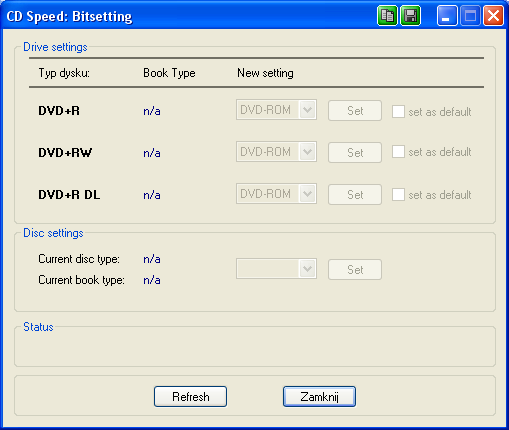This screenshot has width=509, height=430.
Task: Click the Book Type column header
Action: (x=169, y=73)
